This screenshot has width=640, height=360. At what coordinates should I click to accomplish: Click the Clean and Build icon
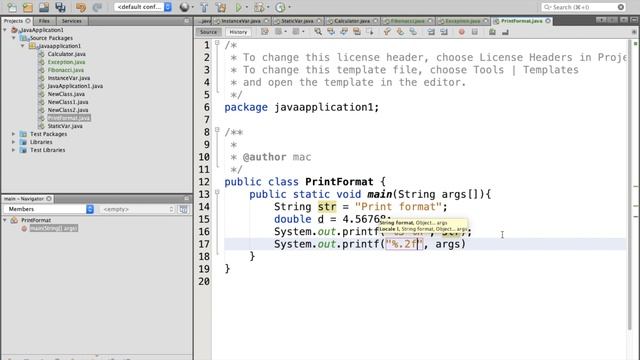[x=221, y=7]
